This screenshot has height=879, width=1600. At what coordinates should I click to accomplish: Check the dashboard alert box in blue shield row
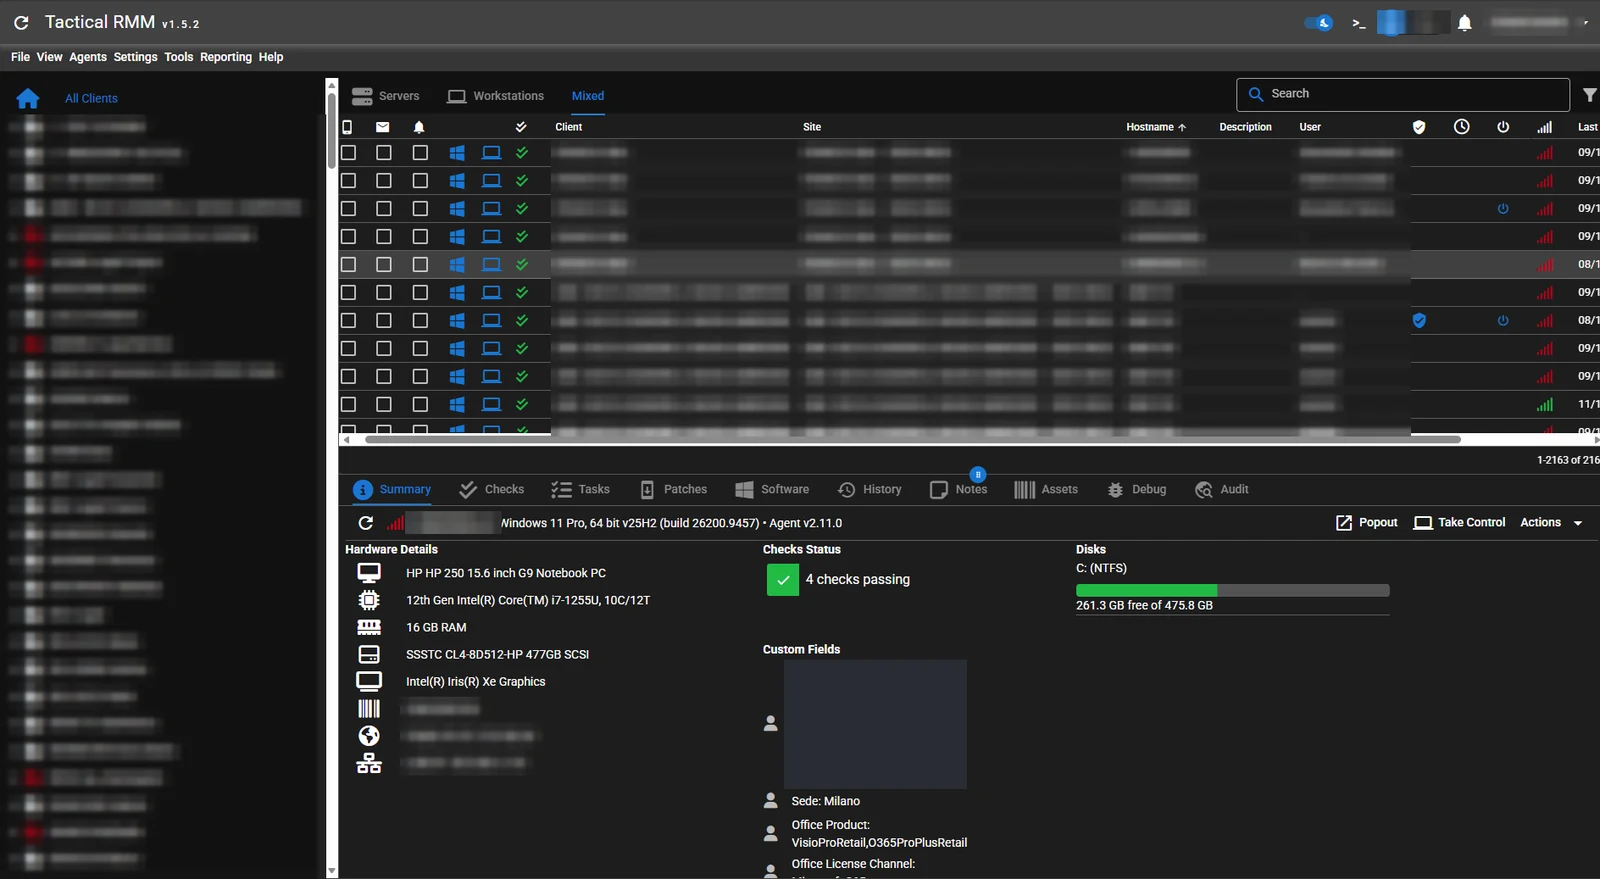coord(420,321)
